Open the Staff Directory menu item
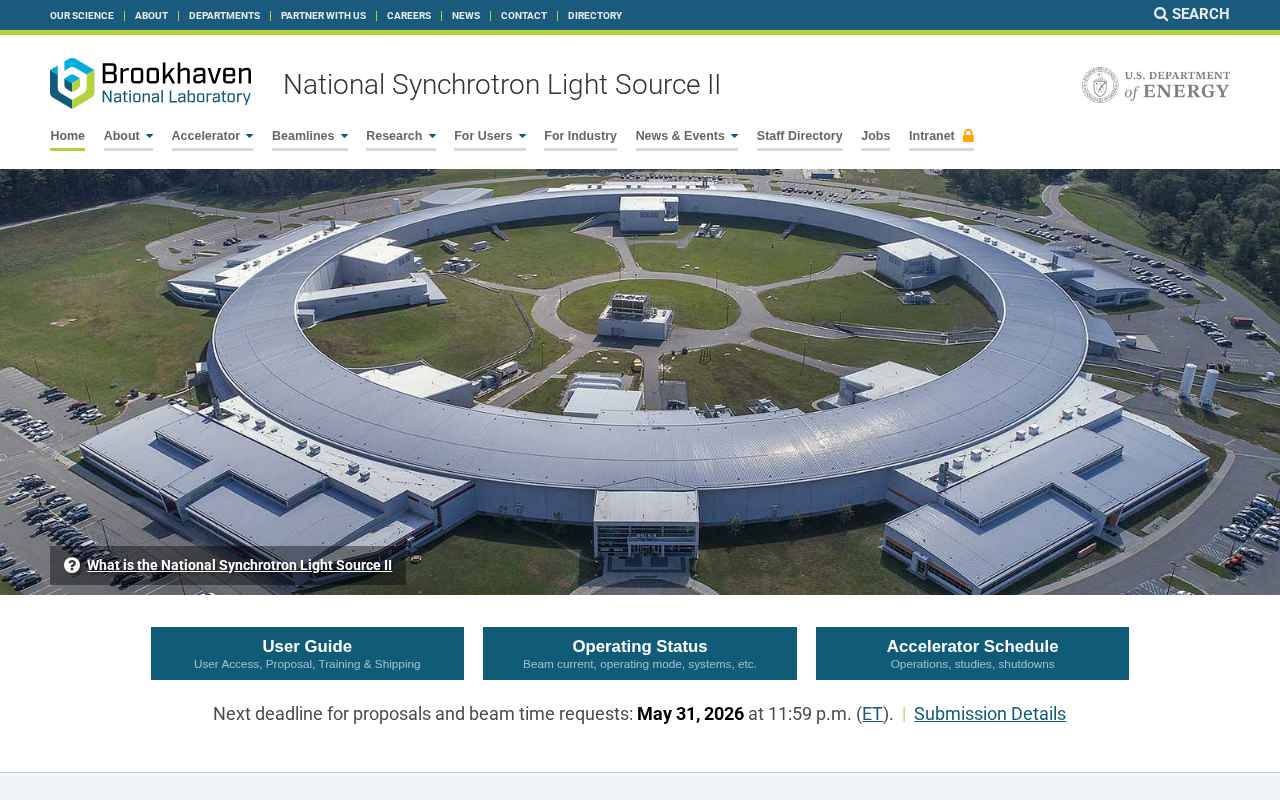This screenshot has width=1280, height=800. (x=800, y=136)
